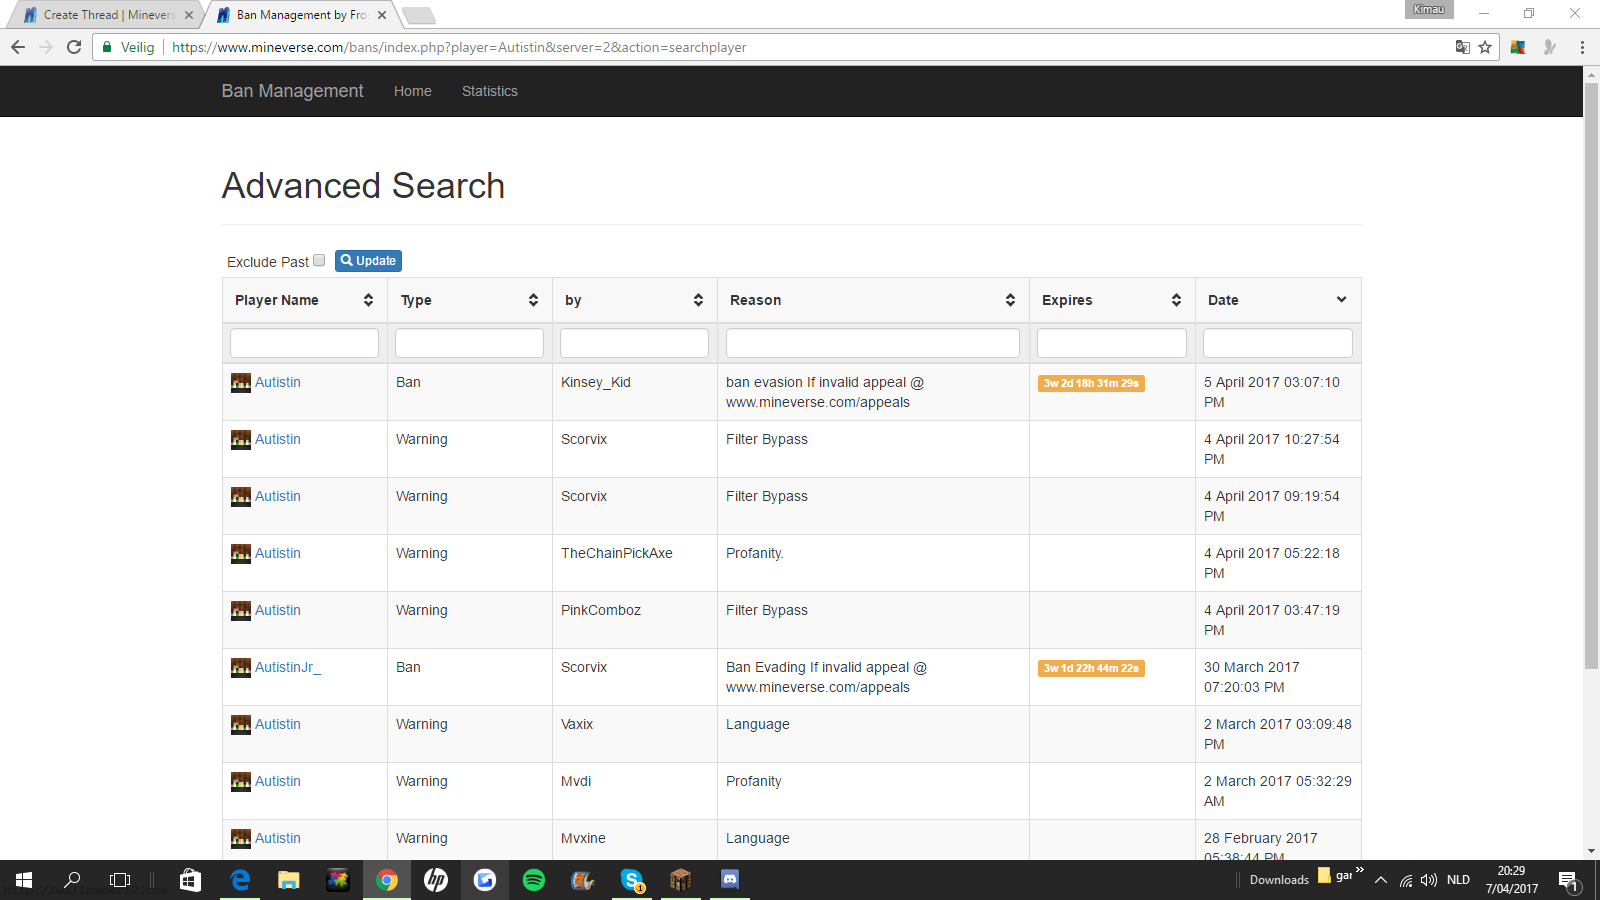This screenshot has width=1600, height=900.
Task: Open the Chrome three-dot menu
Action: pos(1582,47)
